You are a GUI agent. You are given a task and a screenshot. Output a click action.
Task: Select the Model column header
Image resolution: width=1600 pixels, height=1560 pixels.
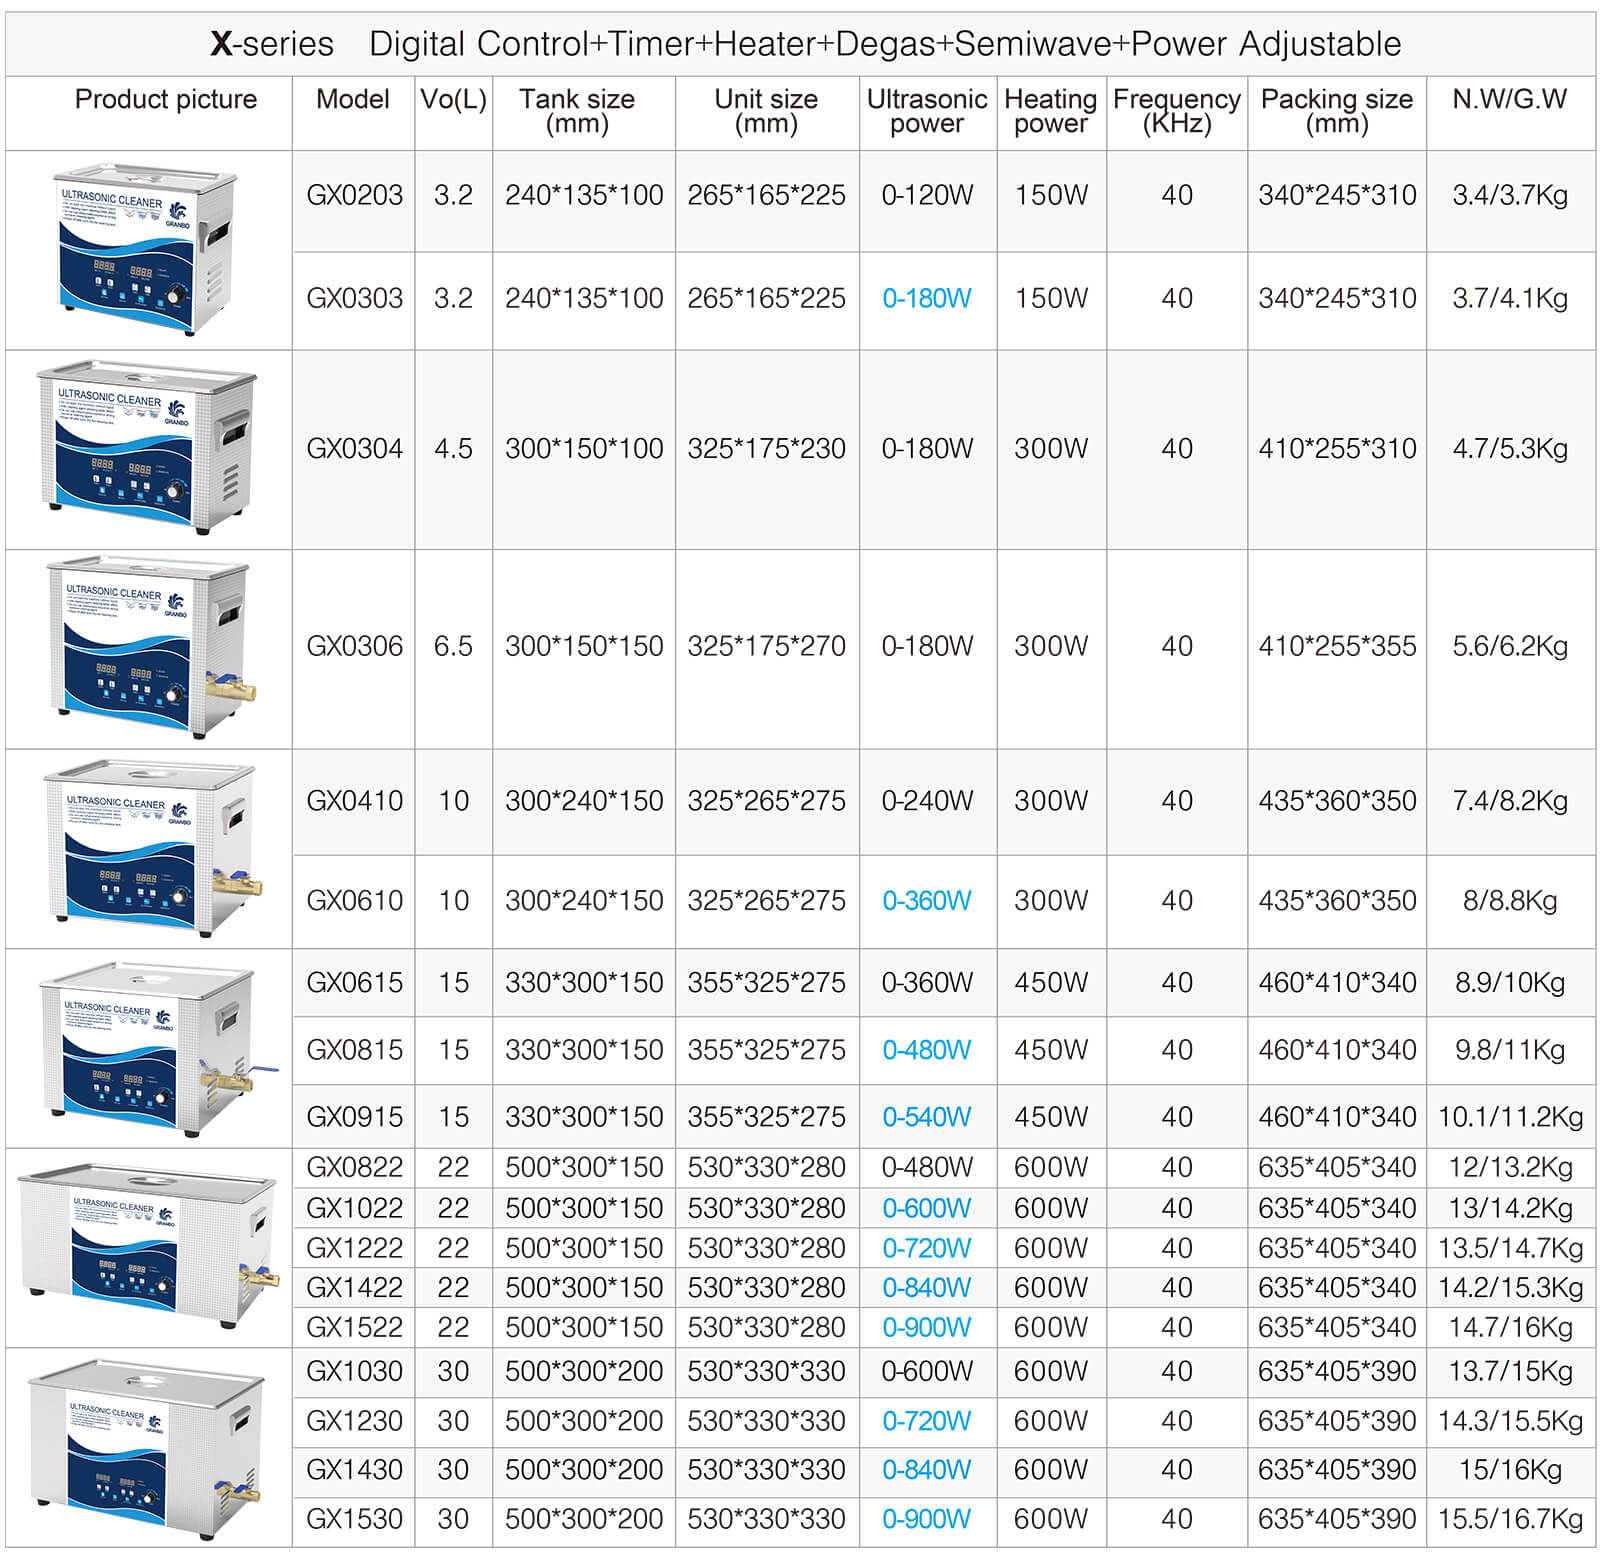point(352,100)
